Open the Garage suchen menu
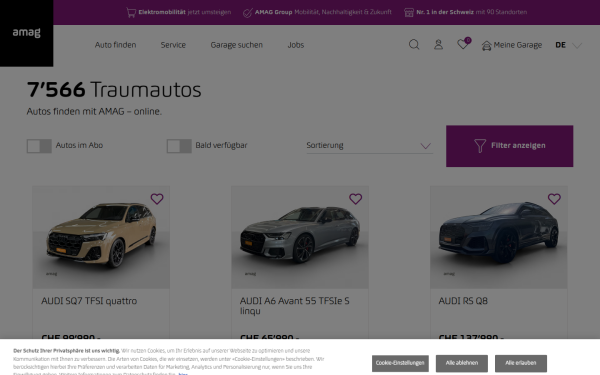Image resolution: width=600 pixels, height=375 pixels. click(236, 45)
